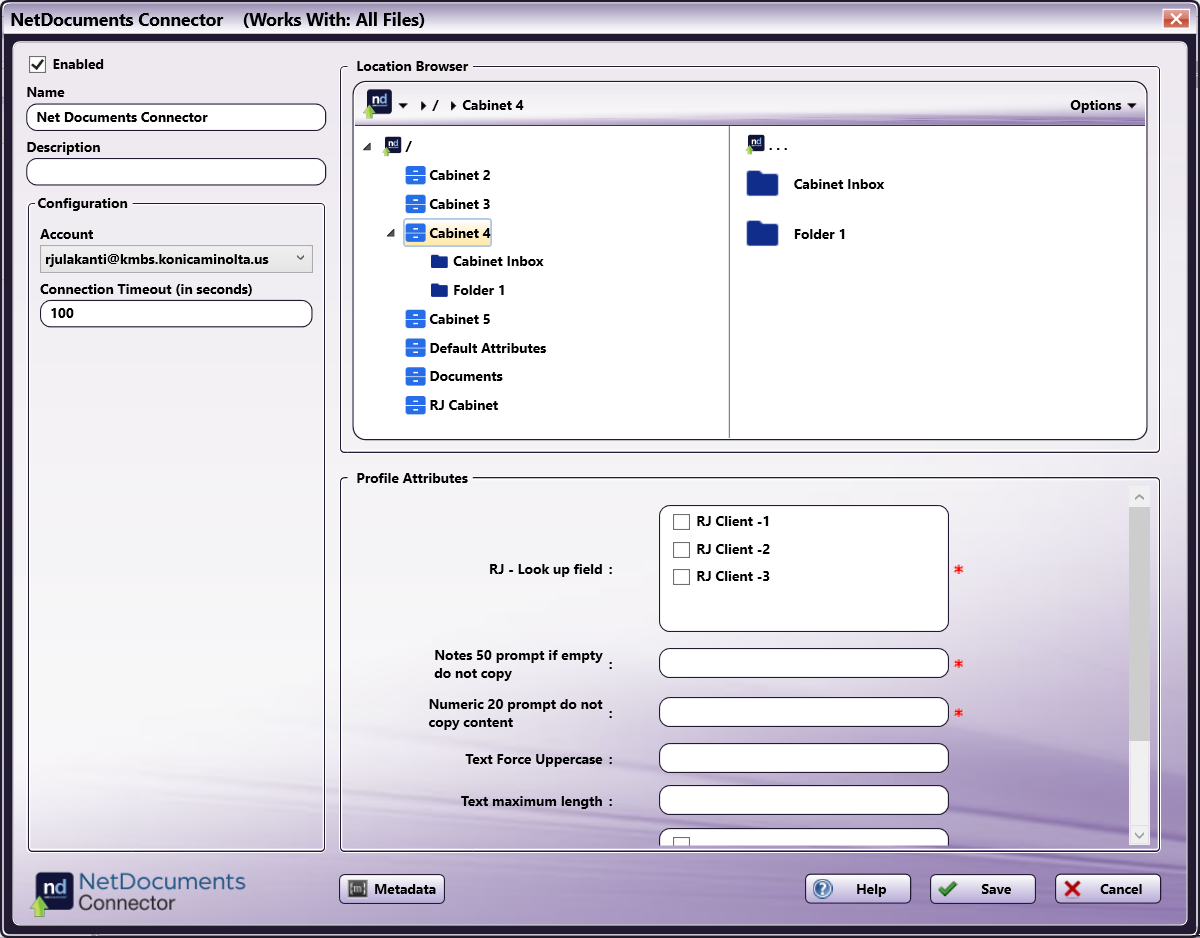Viewport: 1200px width, 938px height.
Task: Focus the Name input field
Action: [x=176, y=117]
